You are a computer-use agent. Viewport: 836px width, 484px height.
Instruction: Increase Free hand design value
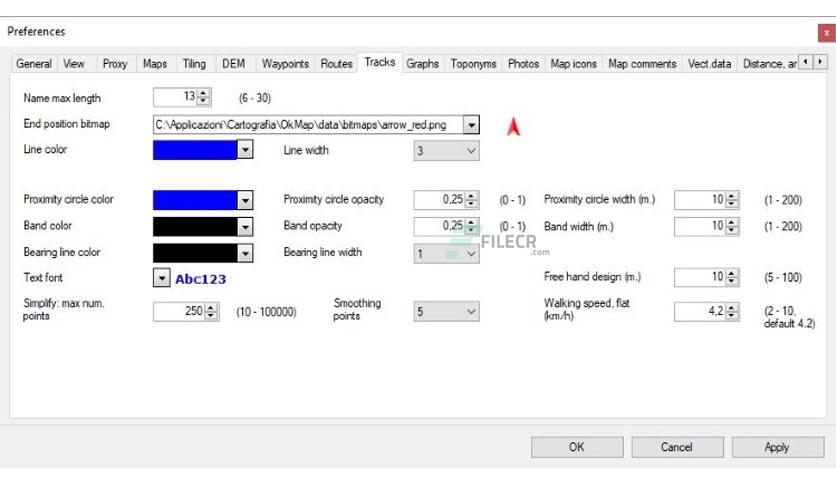tap(732, 273)
